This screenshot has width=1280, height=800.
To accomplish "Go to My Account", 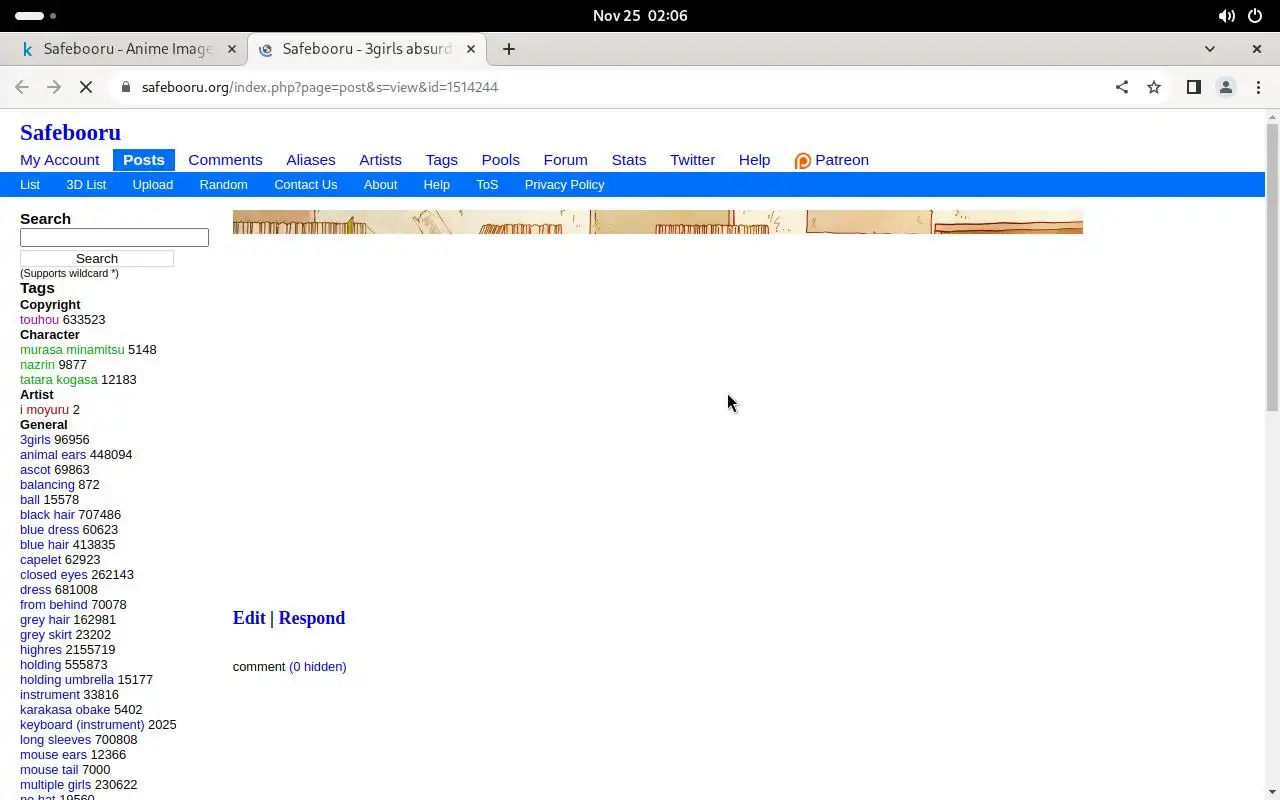I will click(59, 160).
